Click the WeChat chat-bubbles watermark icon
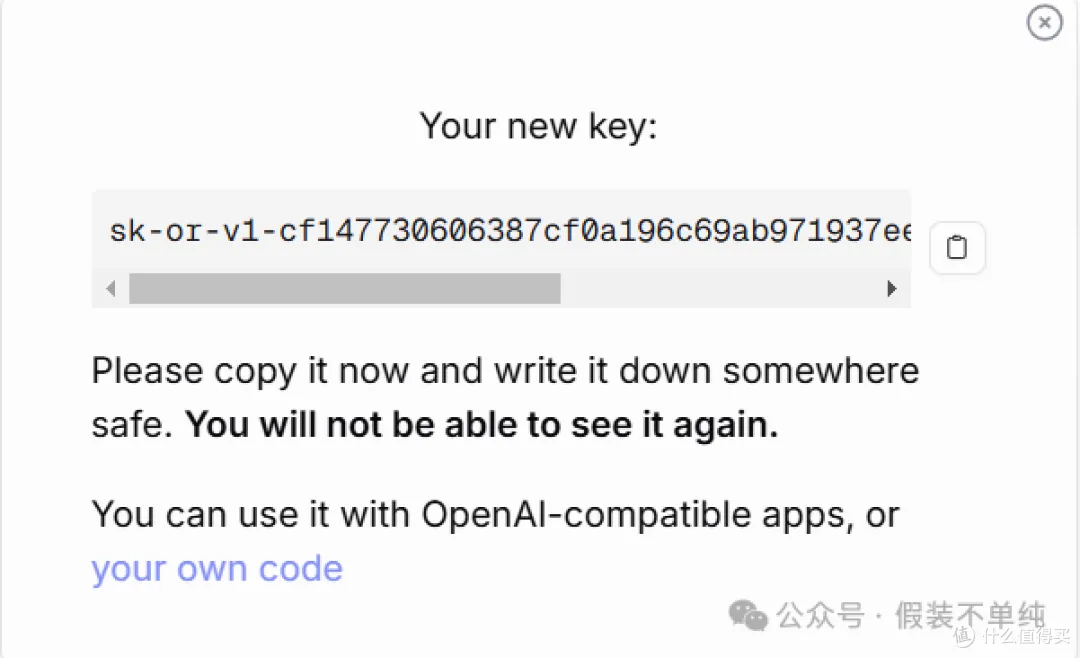This screenshot has width=1080, height=658. 748,617
